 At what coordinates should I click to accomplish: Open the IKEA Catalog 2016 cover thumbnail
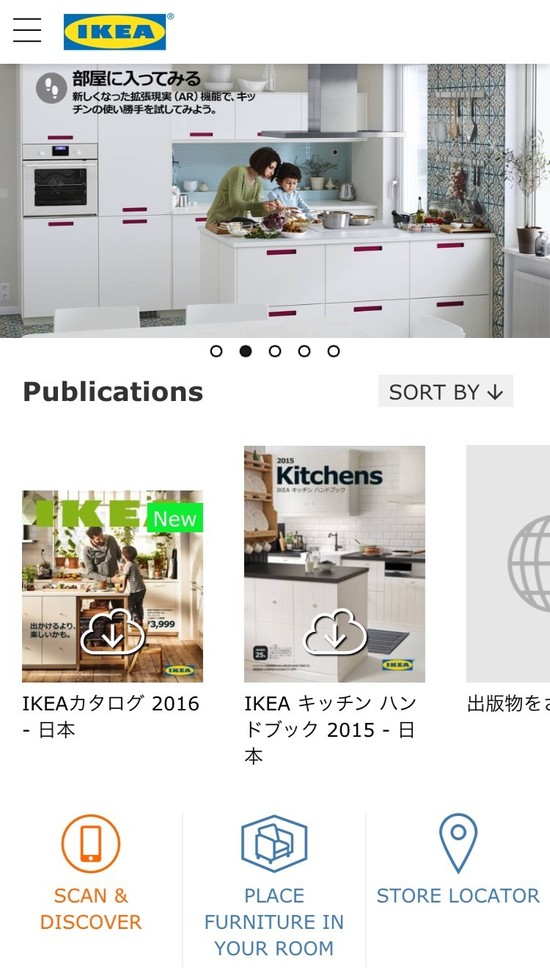(113, 586)
